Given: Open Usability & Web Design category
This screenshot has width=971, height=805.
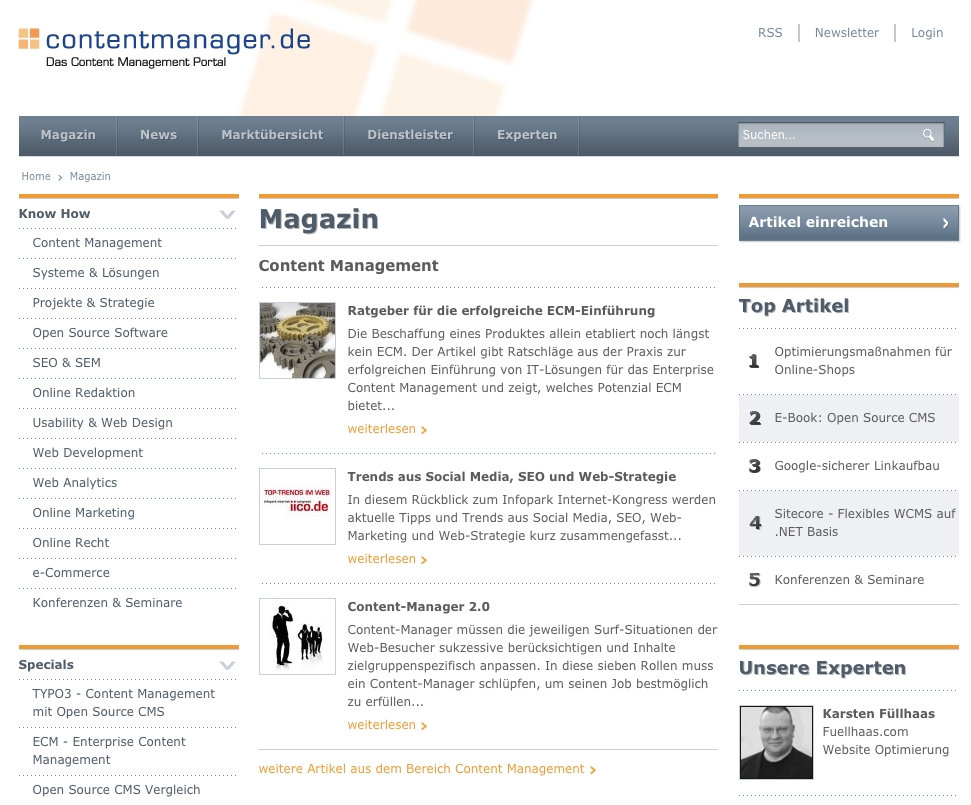Looking at the screenshot, I should [103, 423].
